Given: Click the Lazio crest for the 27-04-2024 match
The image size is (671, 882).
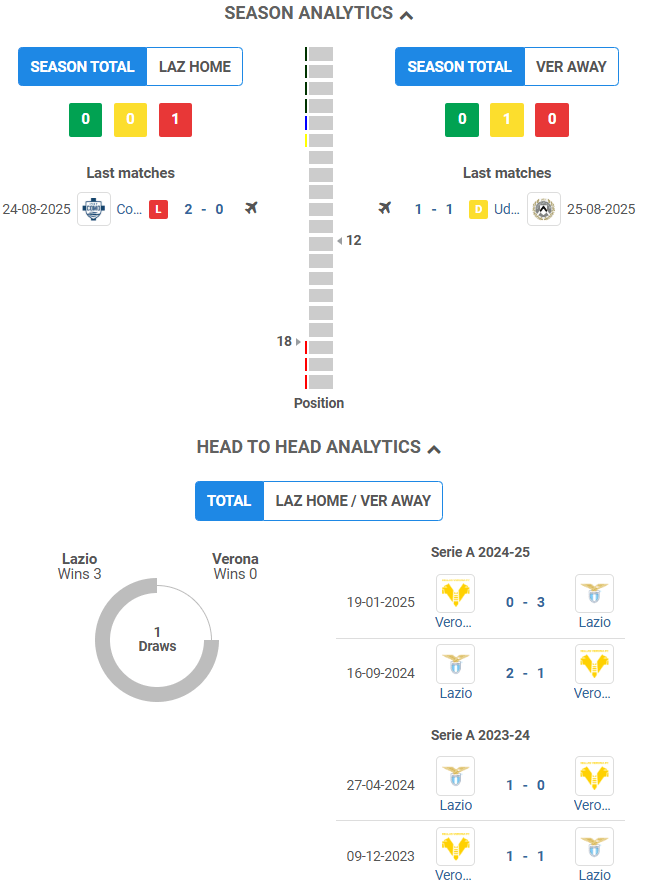Looking at the screenshot, I should click(456, 776).
